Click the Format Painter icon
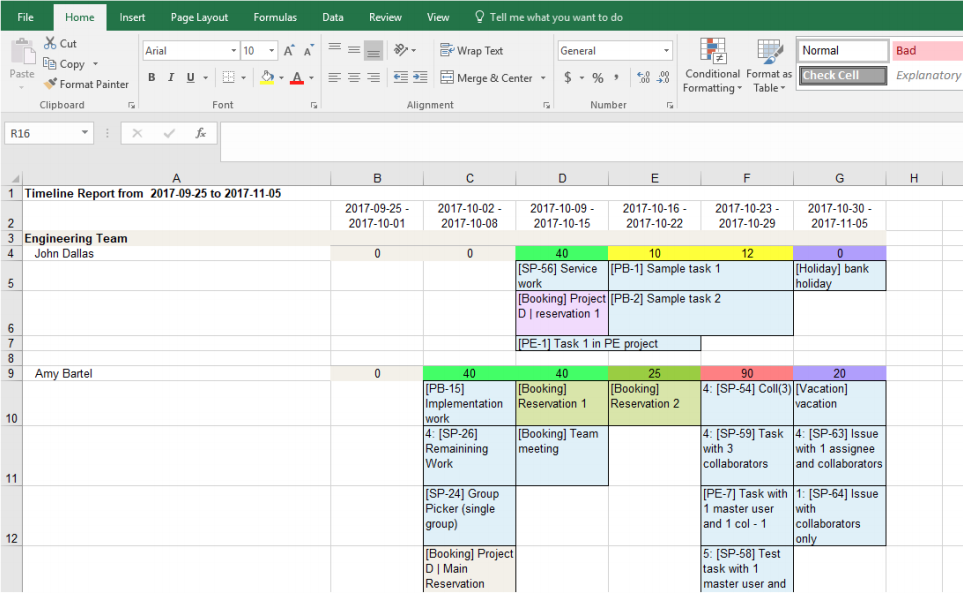The height and width of the screenshot is (593, 963). 51,85
